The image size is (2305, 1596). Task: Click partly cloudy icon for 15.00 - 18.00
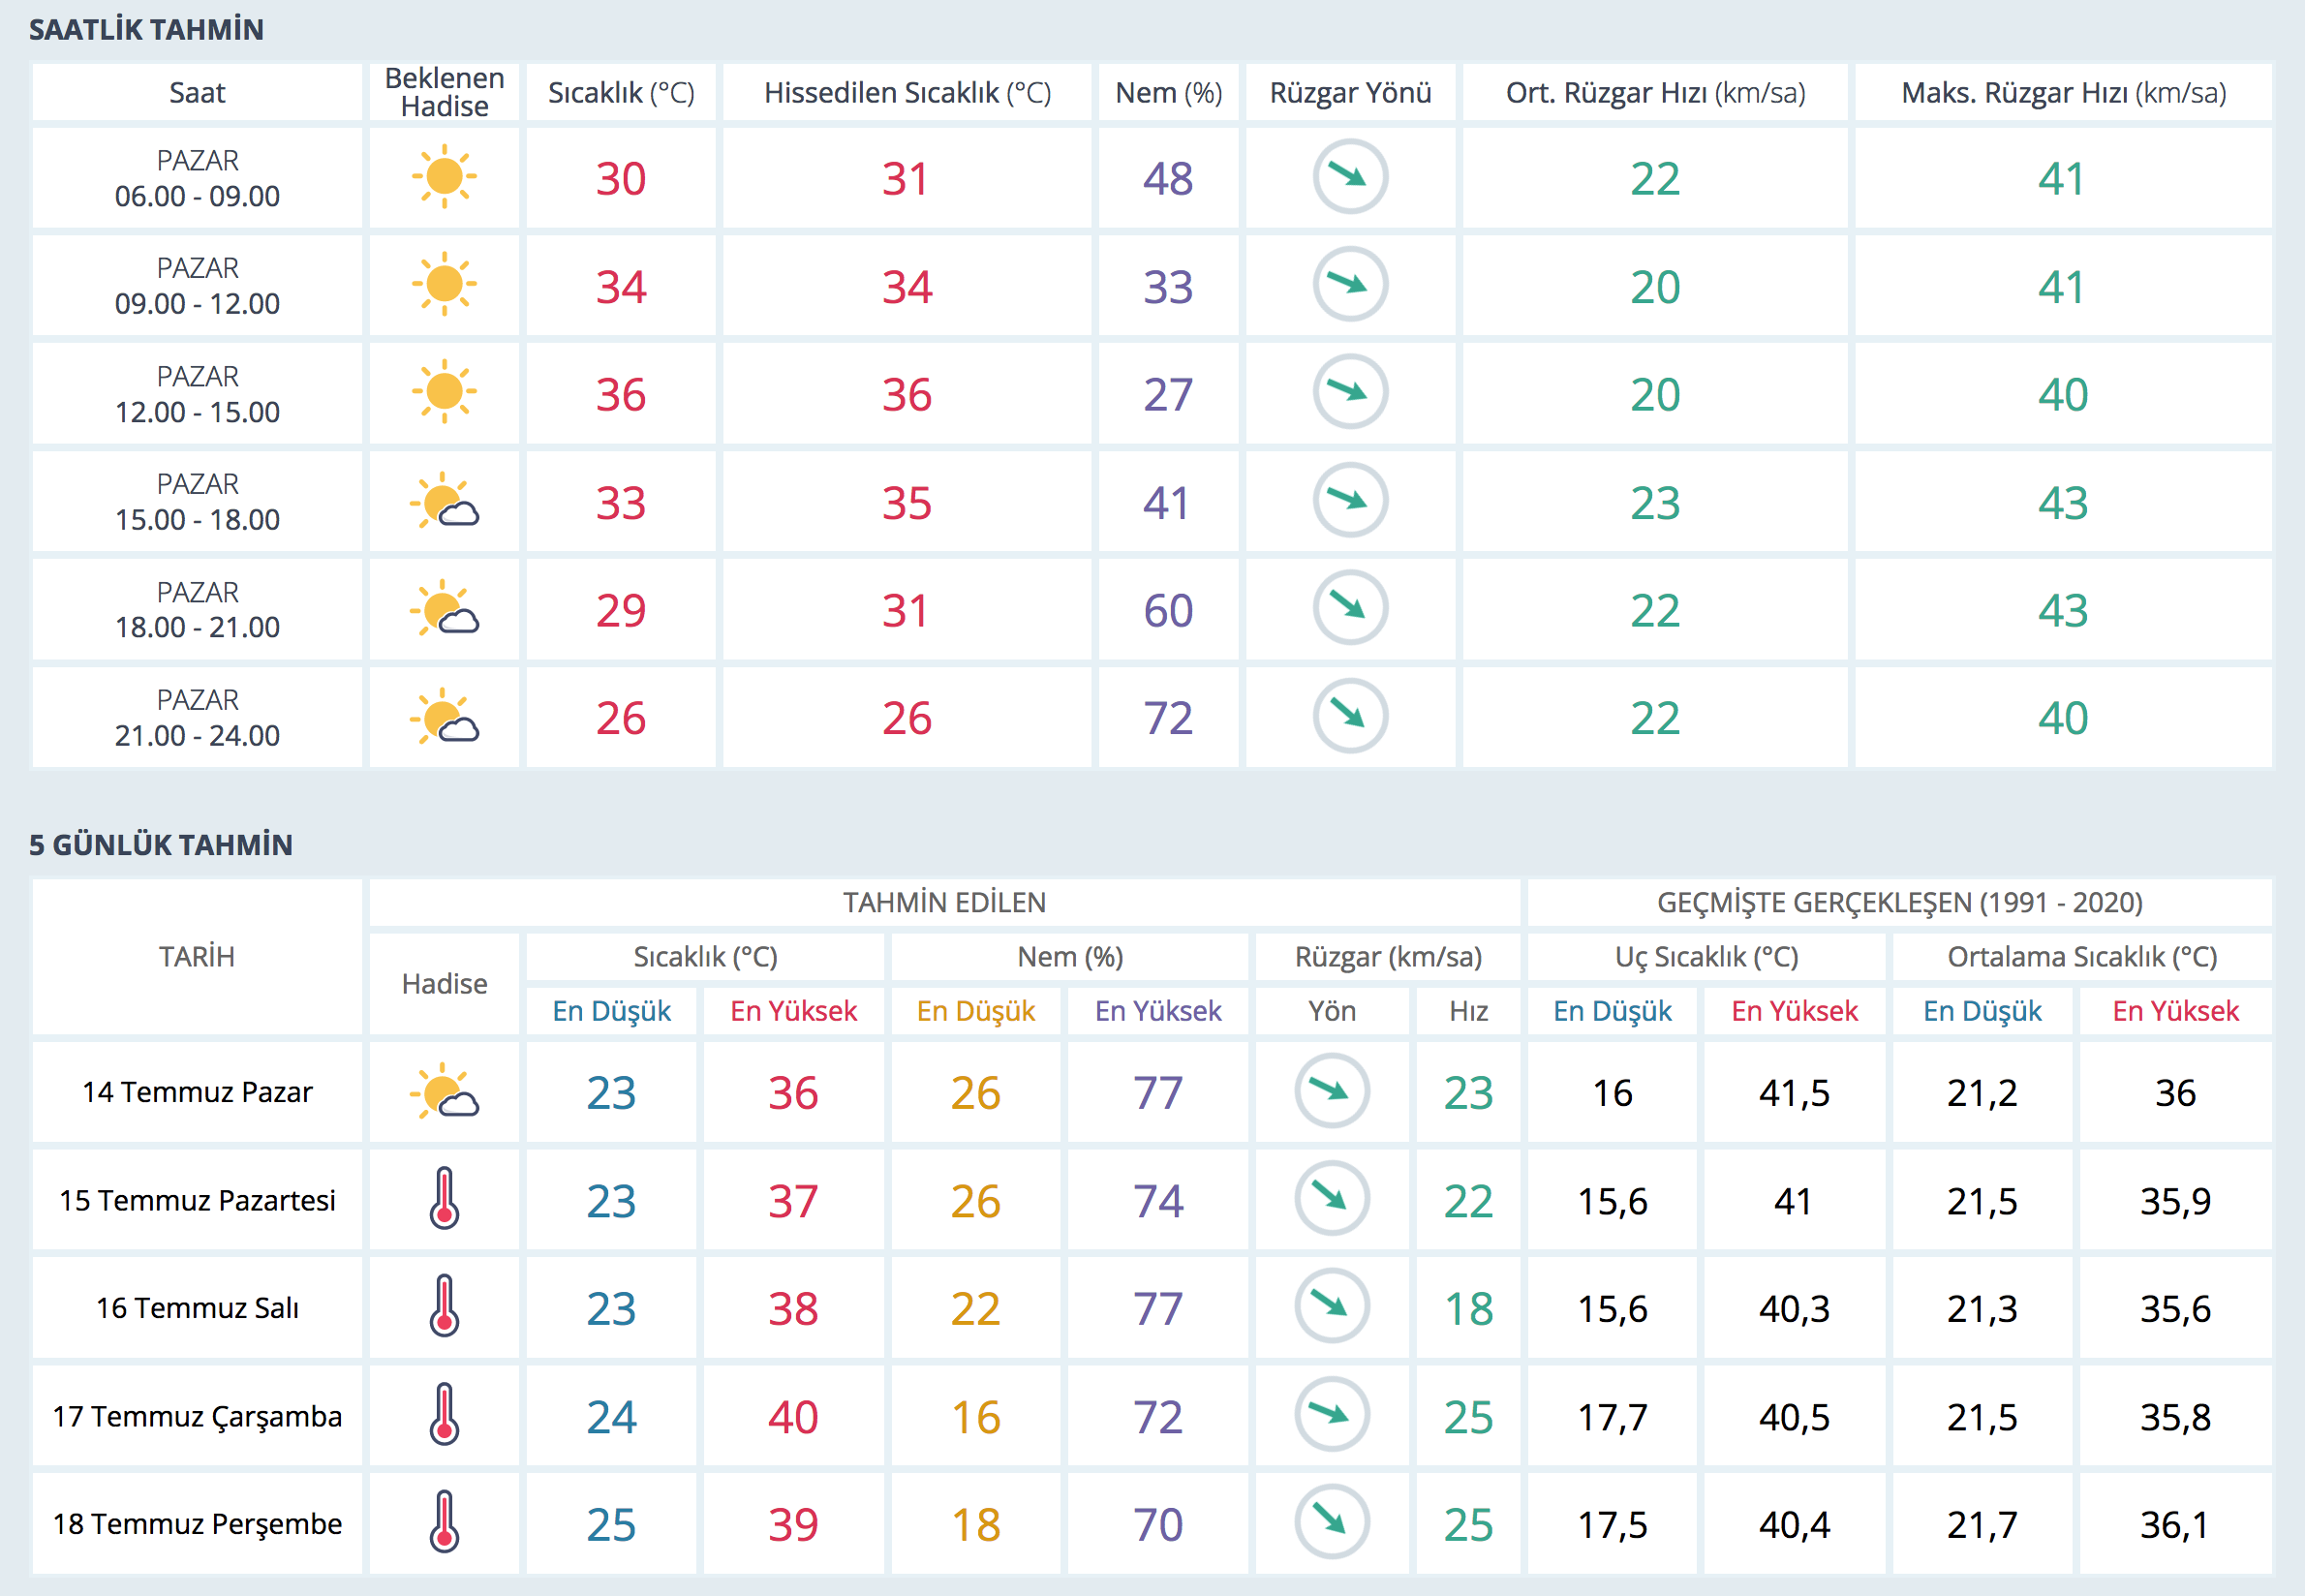pyautogui.click(x=444, y=502)
